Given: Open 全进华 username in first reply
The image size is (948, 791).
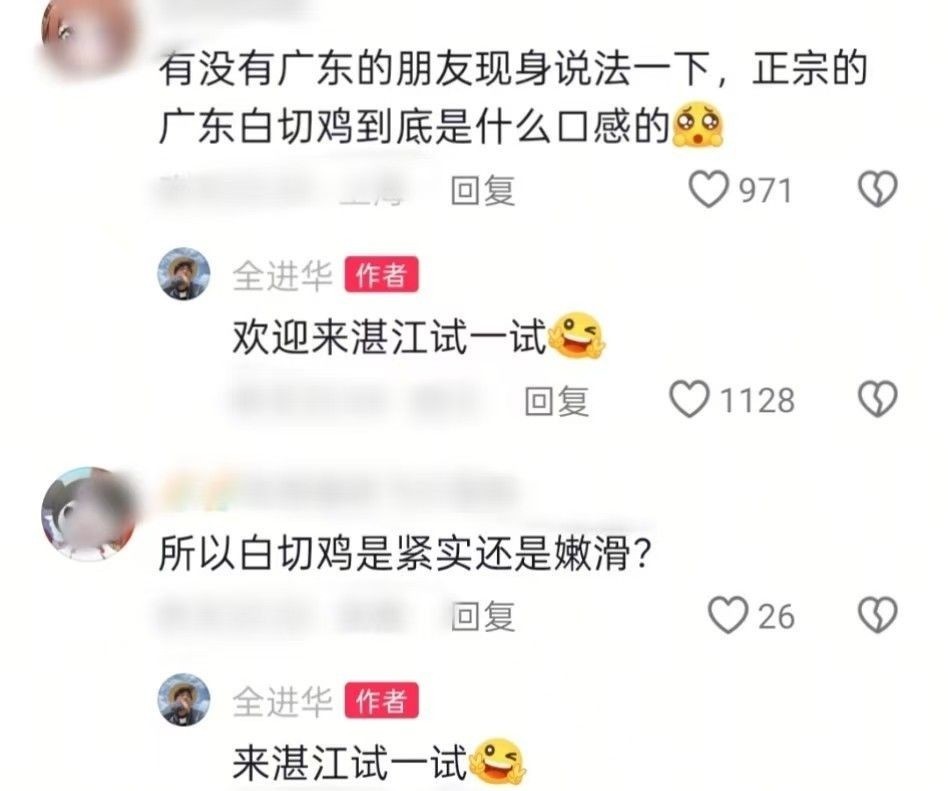Looking at the screenshot, I should click(282, 276).
